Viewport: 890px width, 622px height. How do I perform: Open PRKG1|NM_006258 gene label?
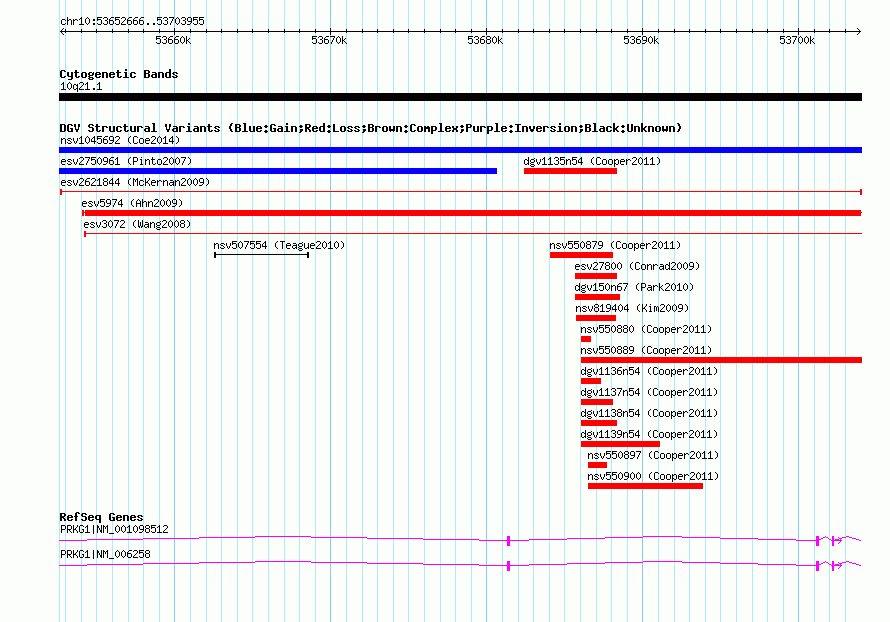click(x=105, y=554)
